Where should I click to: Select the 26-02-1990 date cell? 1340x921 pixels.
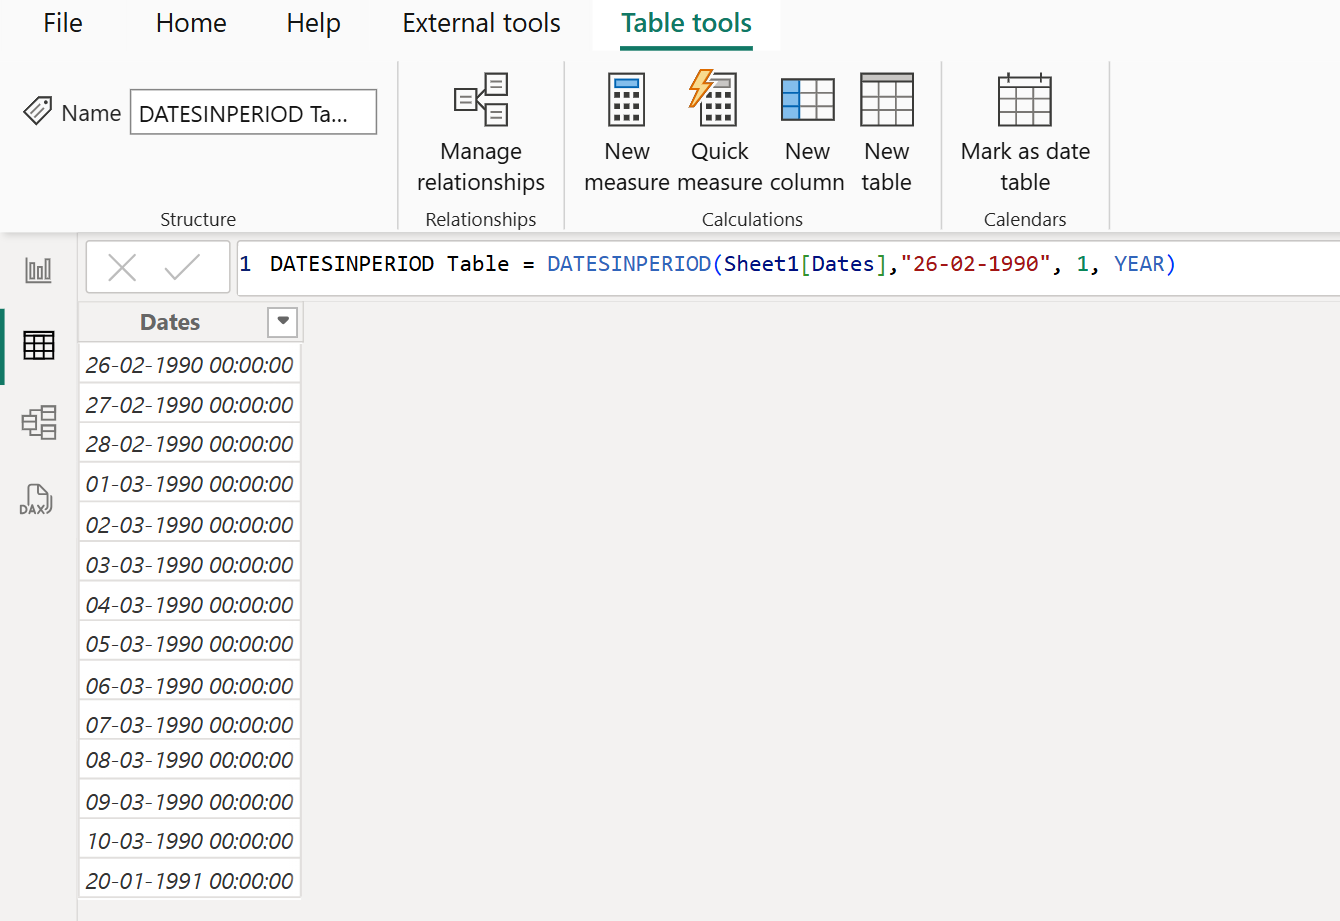pyautogui.click(x=189, y=363)
